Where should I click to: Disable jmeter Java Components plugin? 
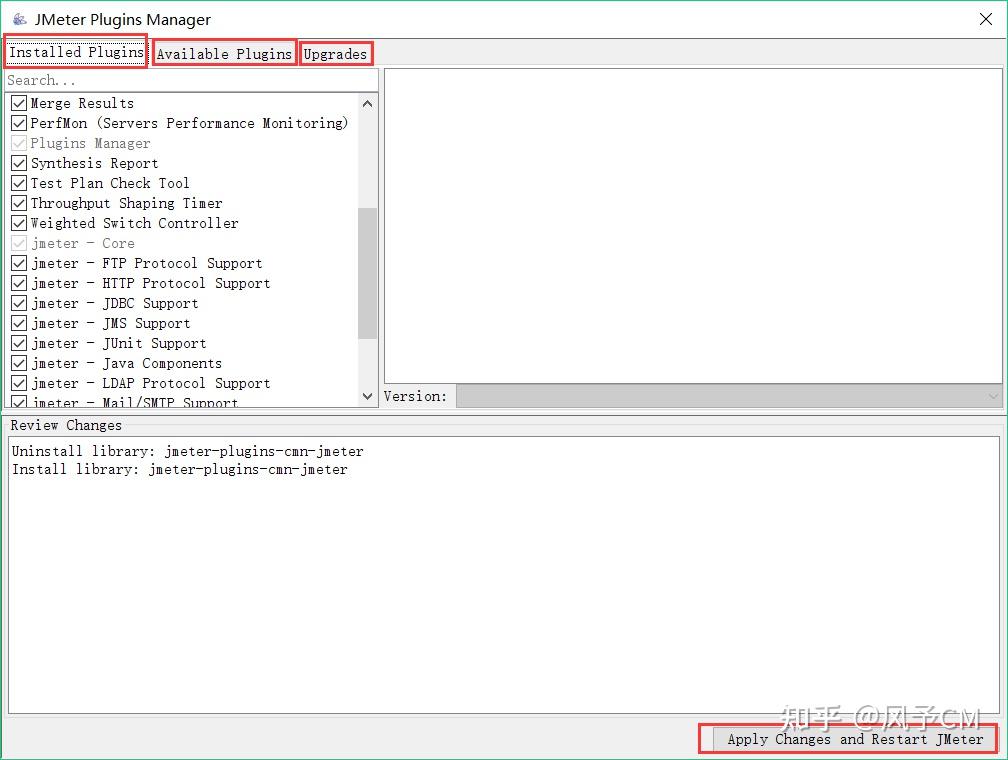(18, 362)
